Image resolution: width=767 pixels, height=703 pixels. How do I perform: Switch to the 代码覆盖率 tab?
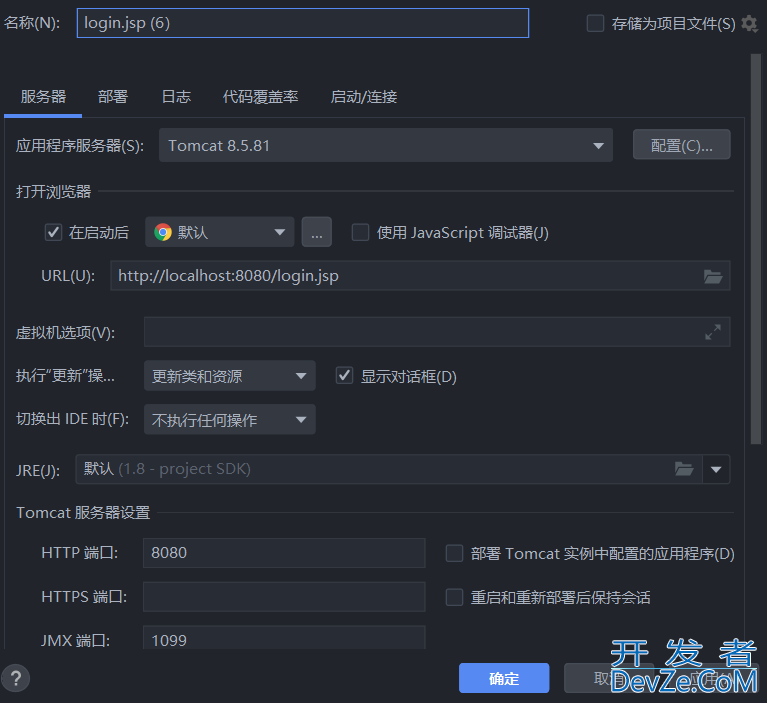[x=260, y=96]
